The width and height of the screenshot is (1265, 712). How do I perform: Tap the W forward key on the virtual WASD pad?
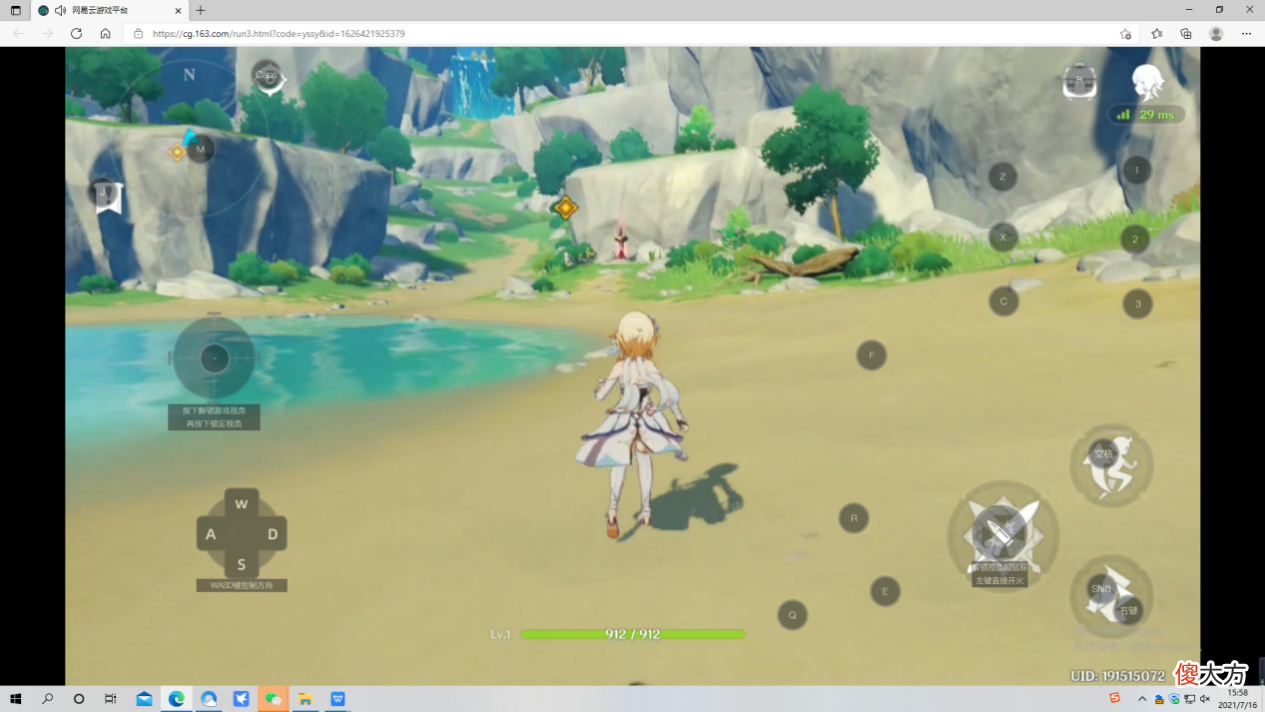click(241, 504)
